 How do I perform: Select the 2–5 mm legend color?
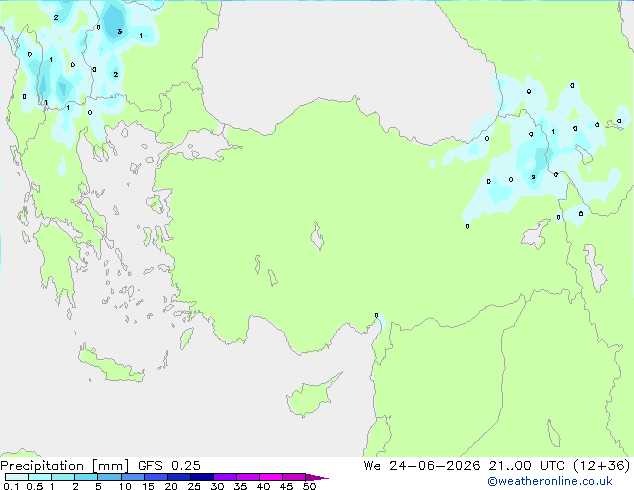pyautogui.click(x=86, y=477)
